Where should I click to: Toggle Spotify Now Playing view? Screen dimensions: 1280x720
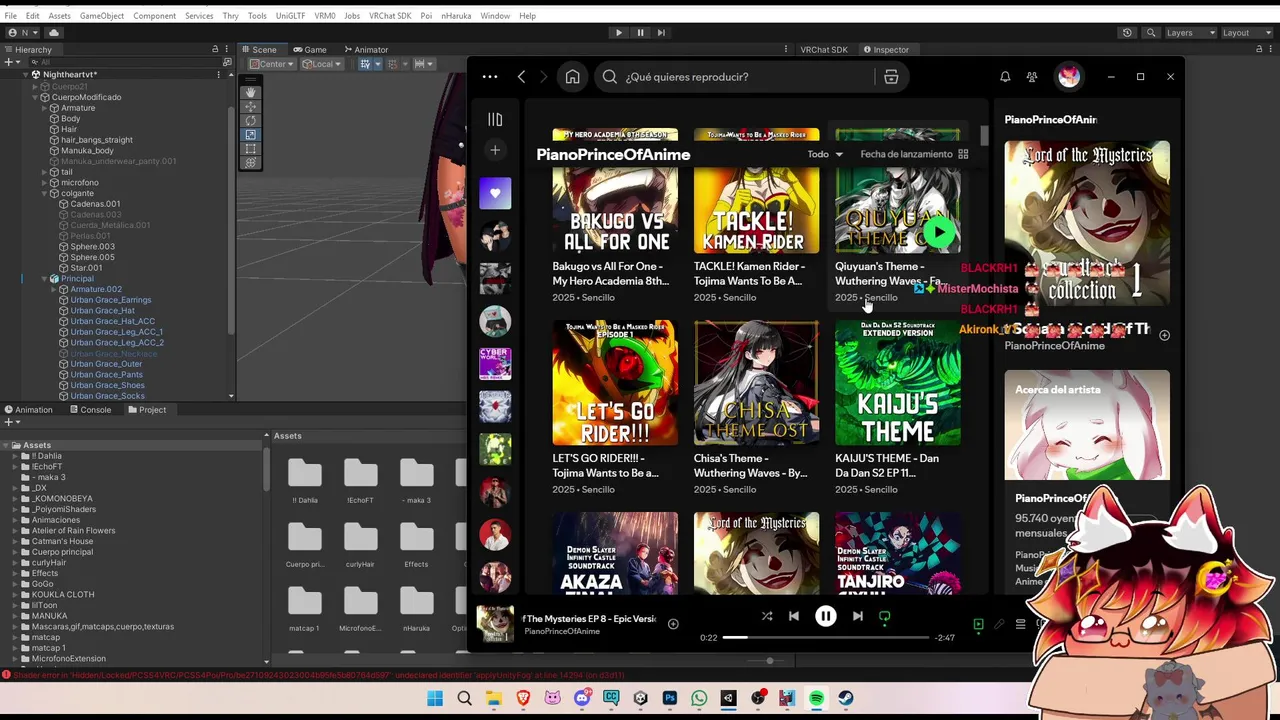[978, 624]
